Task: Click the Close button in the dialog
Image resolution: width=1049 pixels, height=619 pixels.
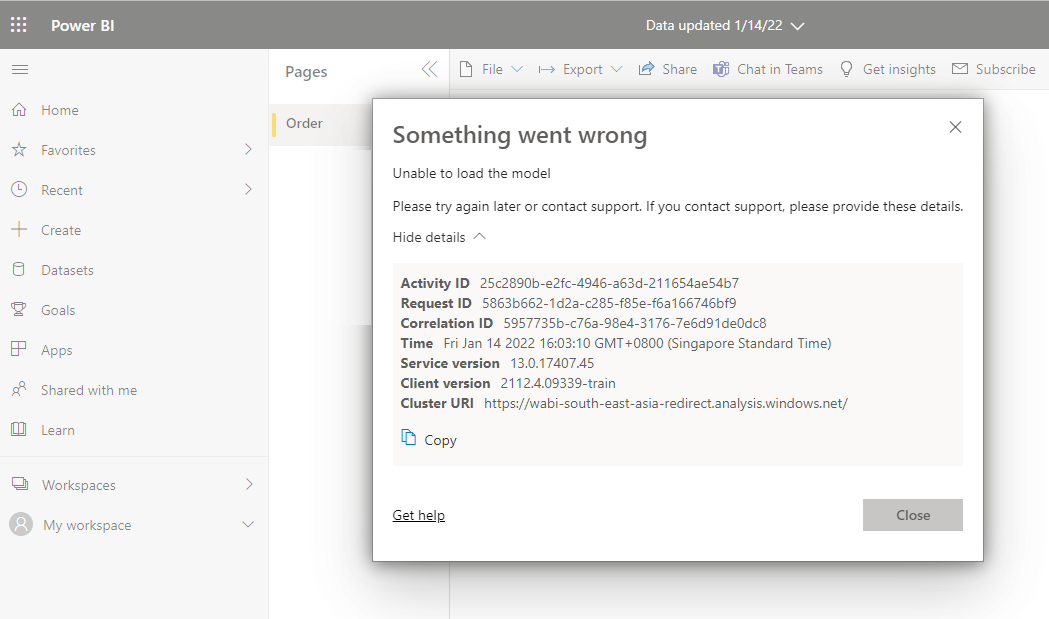Action: click(913, 515)
